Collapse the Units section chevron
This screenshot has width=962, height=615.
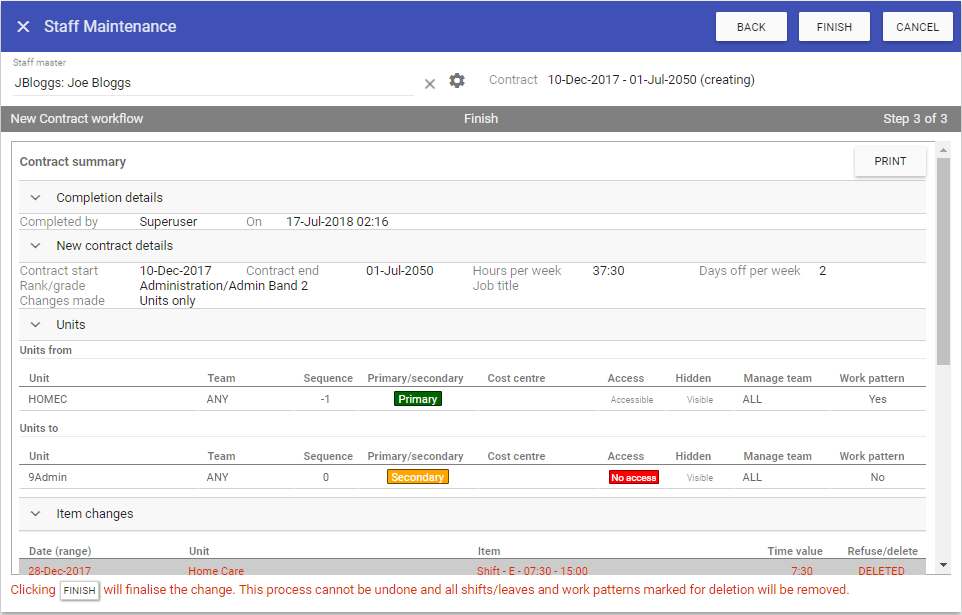[x=36, y=325]
